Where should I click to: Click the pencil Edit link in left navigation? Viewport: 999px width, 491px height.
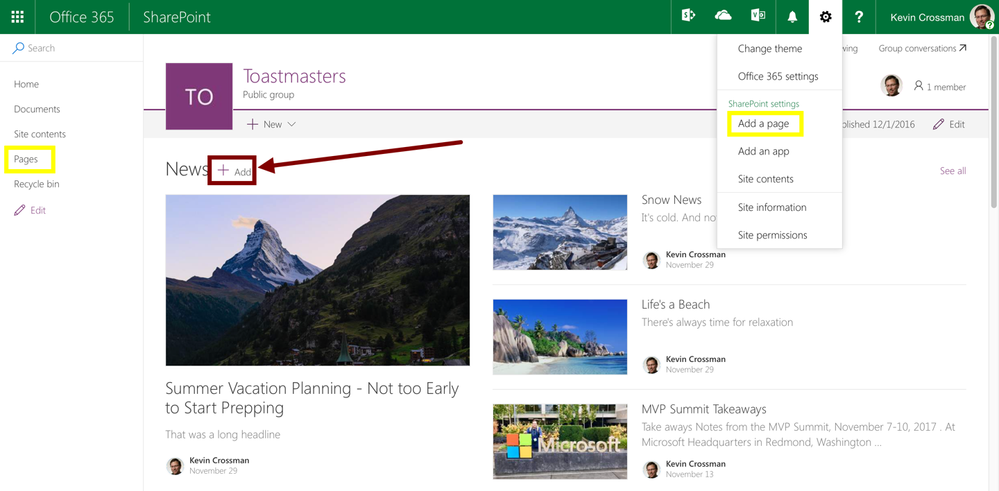coord(30,210)
